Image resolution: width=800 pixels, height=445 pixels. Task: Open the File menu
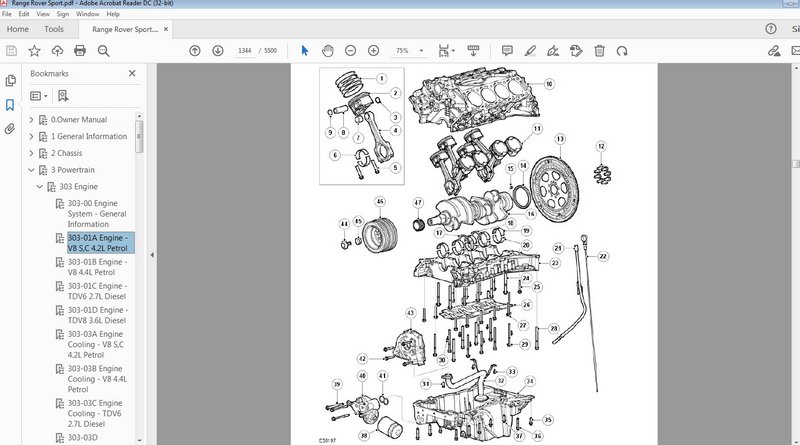tap(7, 14)
